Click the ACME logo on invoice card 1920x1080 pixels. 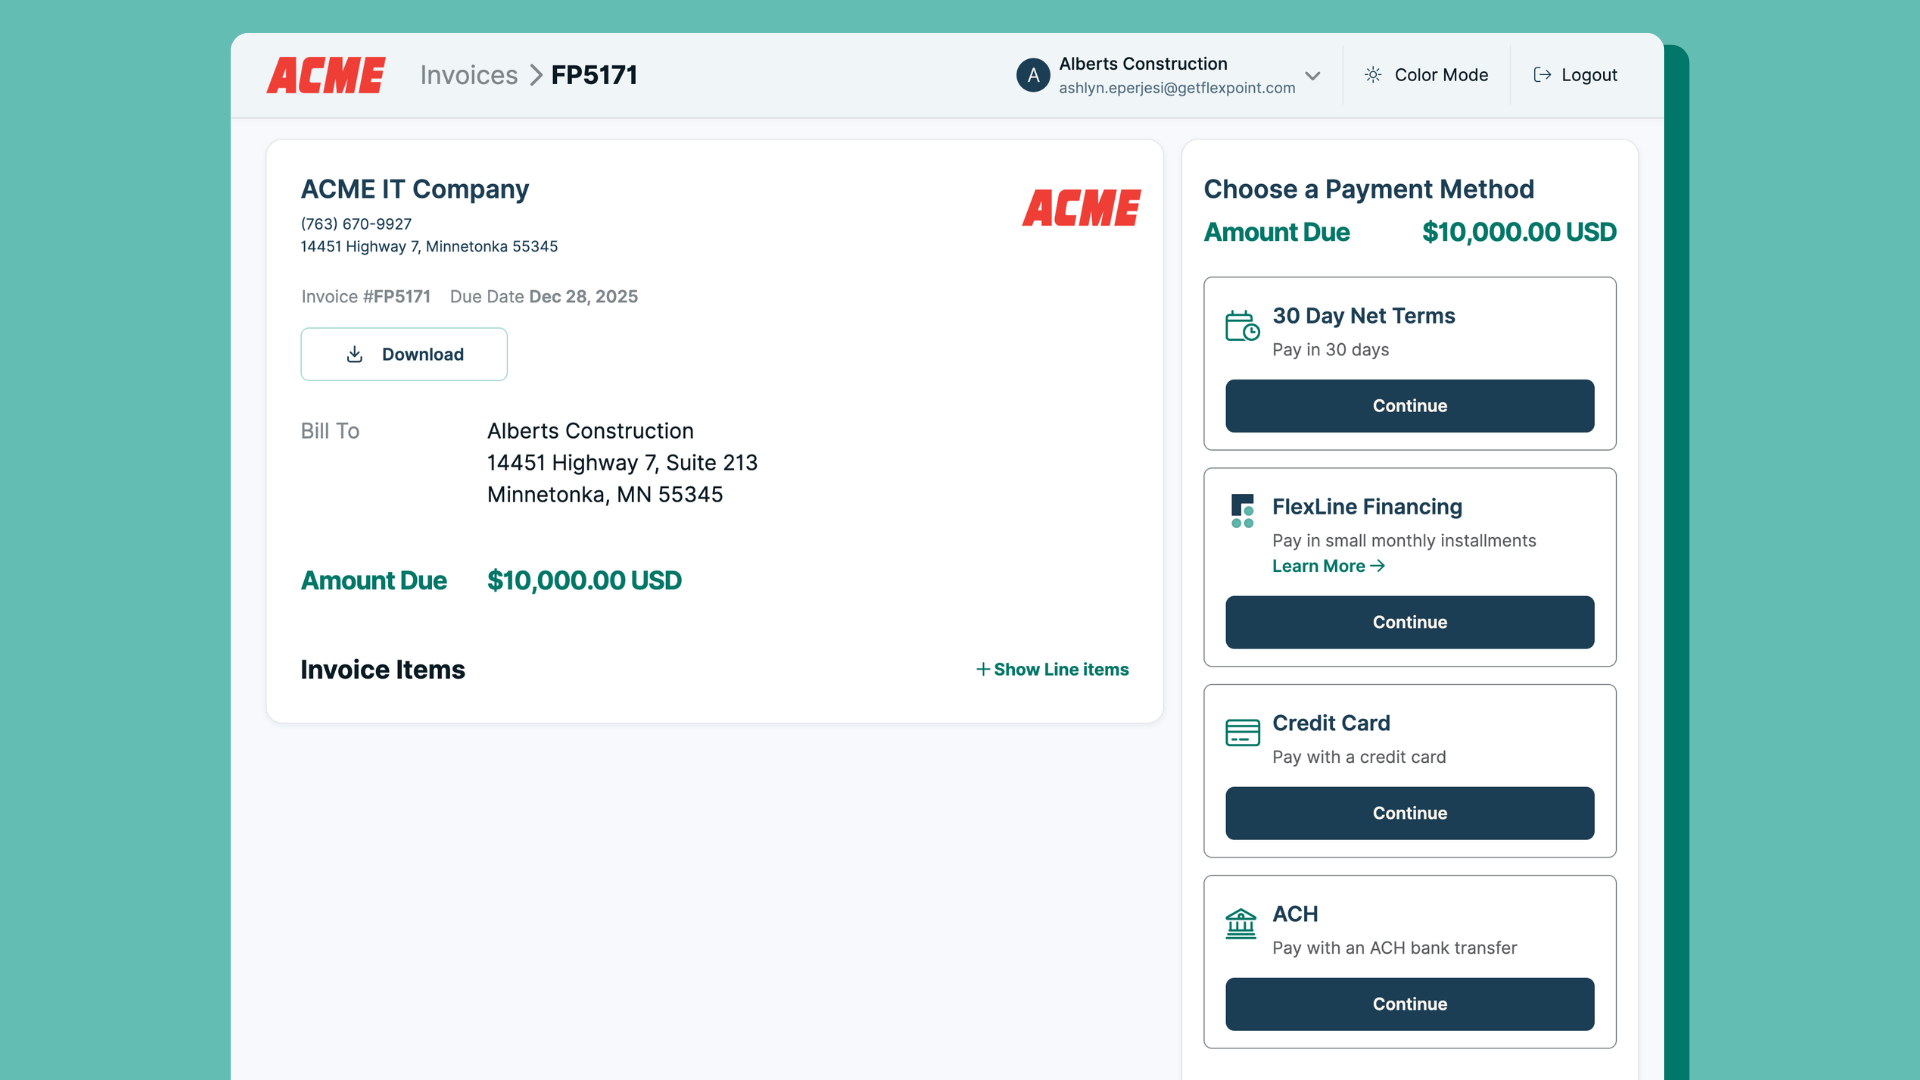1081,208
